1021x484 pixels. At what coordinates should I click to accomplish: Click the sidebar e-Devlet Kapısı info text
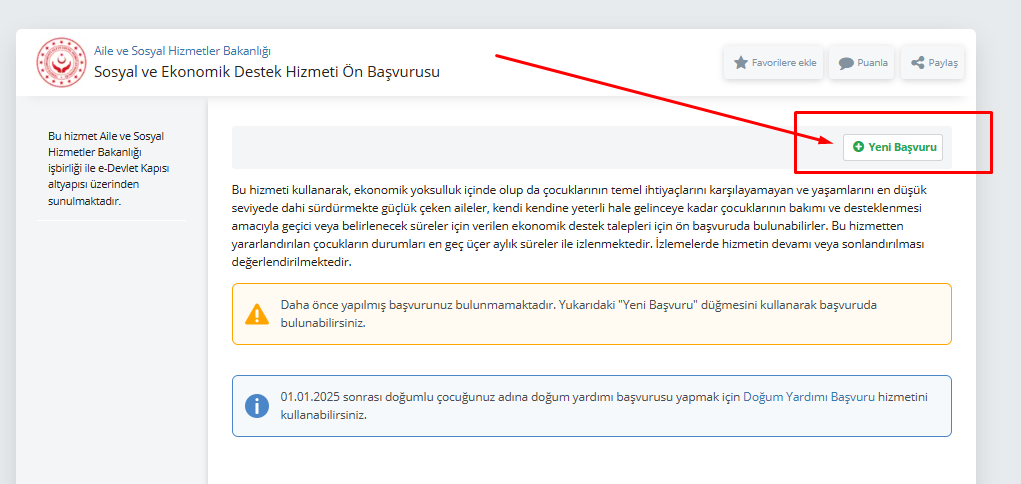click(108, 169)
